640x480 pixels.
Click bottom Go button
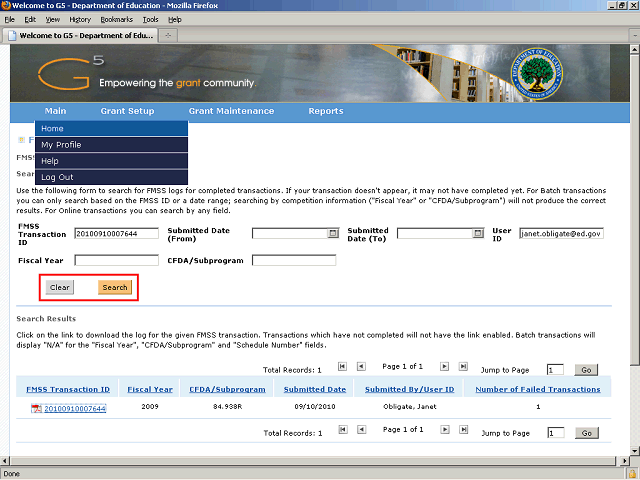pyautogui.click(x=587, y=433)
